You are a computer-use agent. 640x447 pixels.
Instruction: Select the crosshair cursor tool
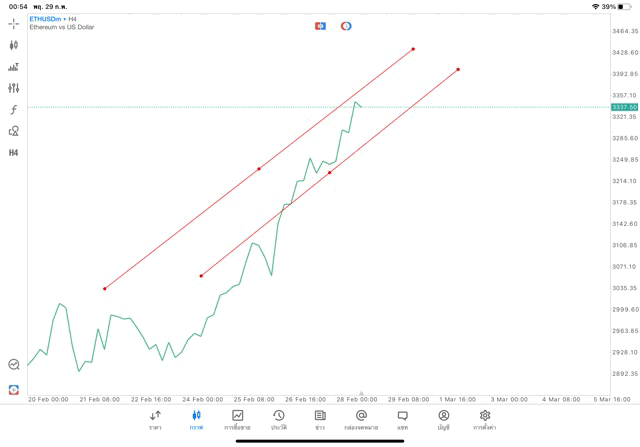pos(14,23)
